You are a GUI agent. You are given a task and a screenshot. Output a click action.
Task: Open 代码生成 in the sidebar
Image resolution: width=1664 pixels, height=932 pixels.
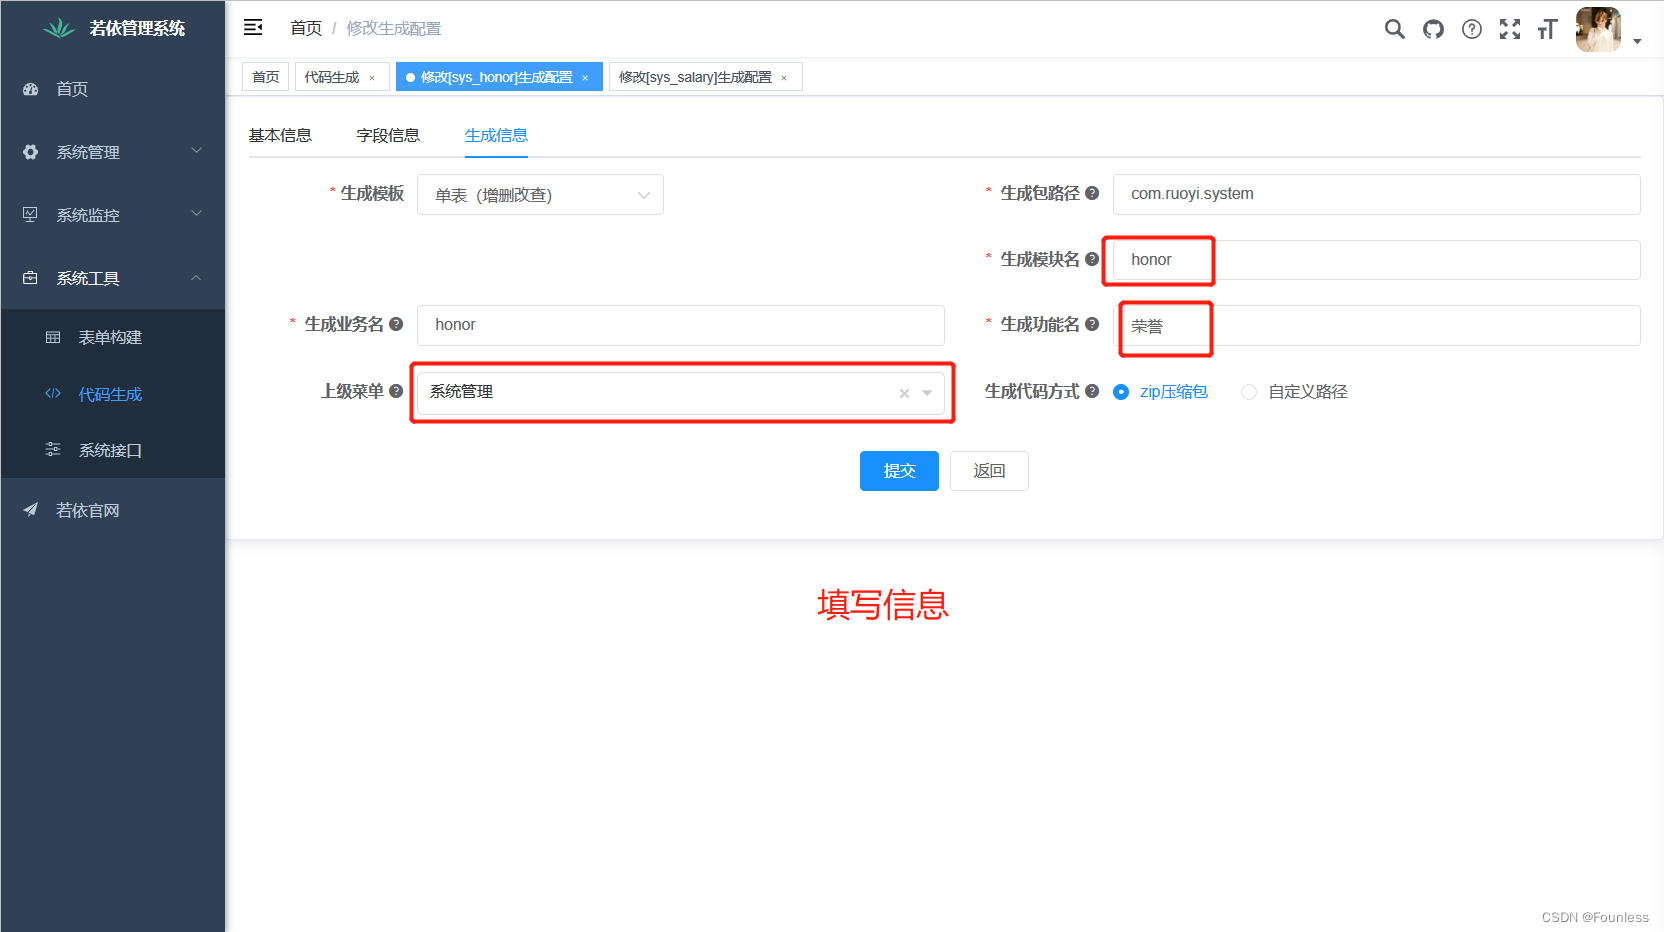(113, 394)
